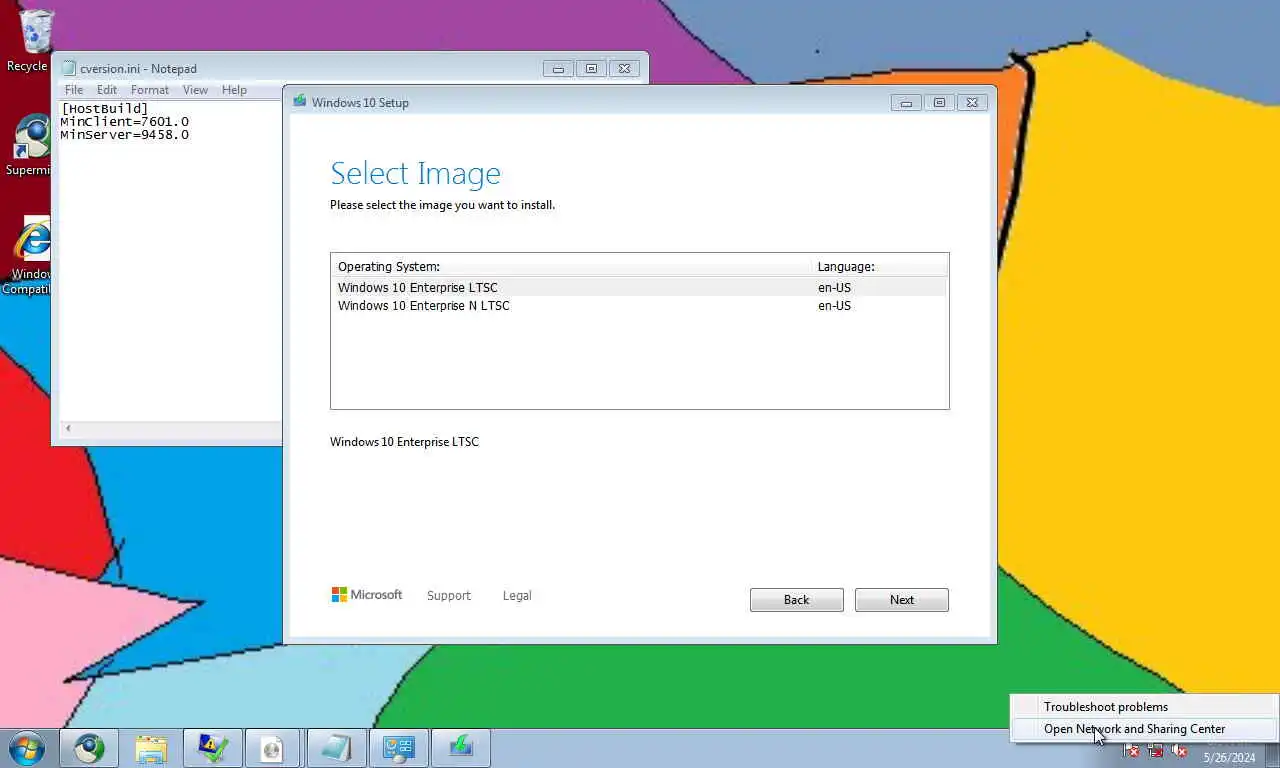Open the Start menu orb
This screenshot has height=768, width=1280.
[26, 748]
